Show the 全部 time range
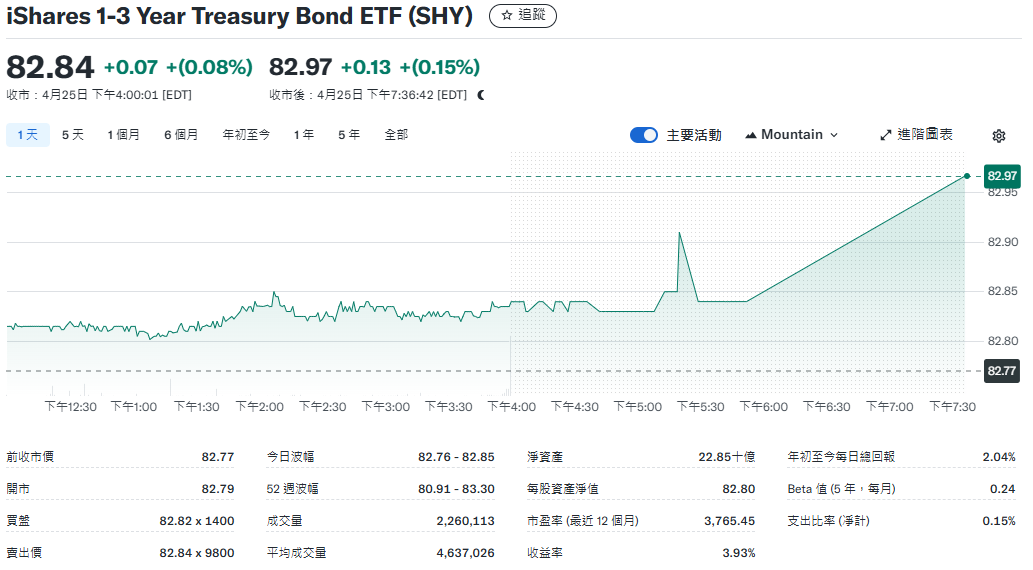The image size is (1033, 570). (x=396, y=135)
